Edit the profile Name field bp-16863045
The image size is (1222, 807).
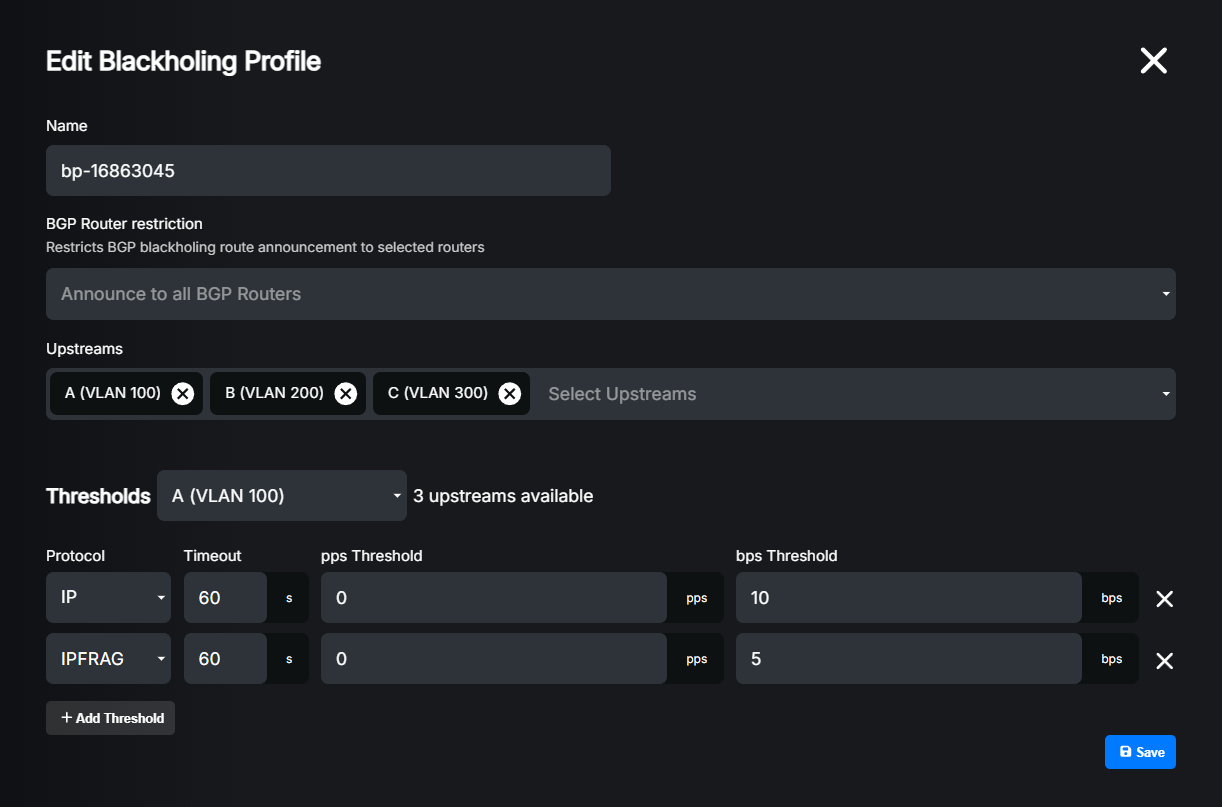(x=328, y=171)
